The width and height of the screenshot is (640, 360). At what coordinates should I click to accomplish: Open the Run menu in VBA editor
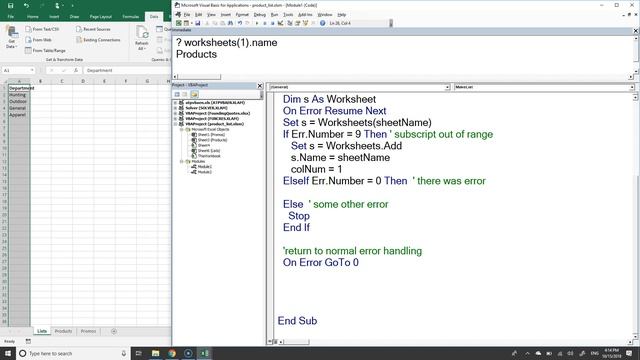[x=274, y=15]
